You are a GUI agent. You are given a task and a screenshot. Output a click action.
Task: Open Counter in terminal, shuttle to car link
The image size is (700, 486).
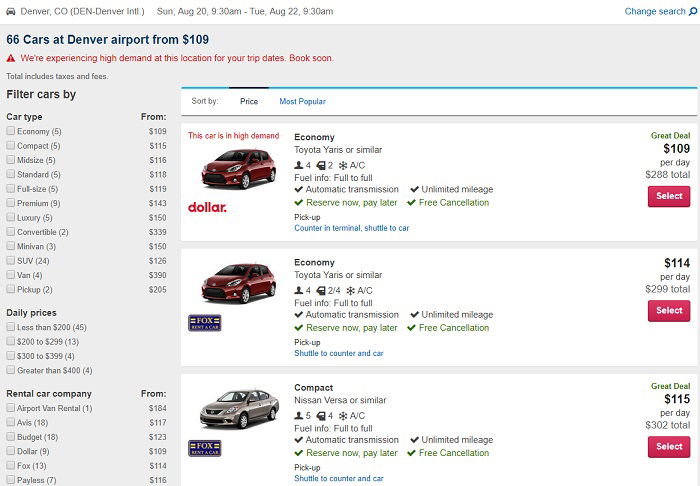(x=351, y=228)
